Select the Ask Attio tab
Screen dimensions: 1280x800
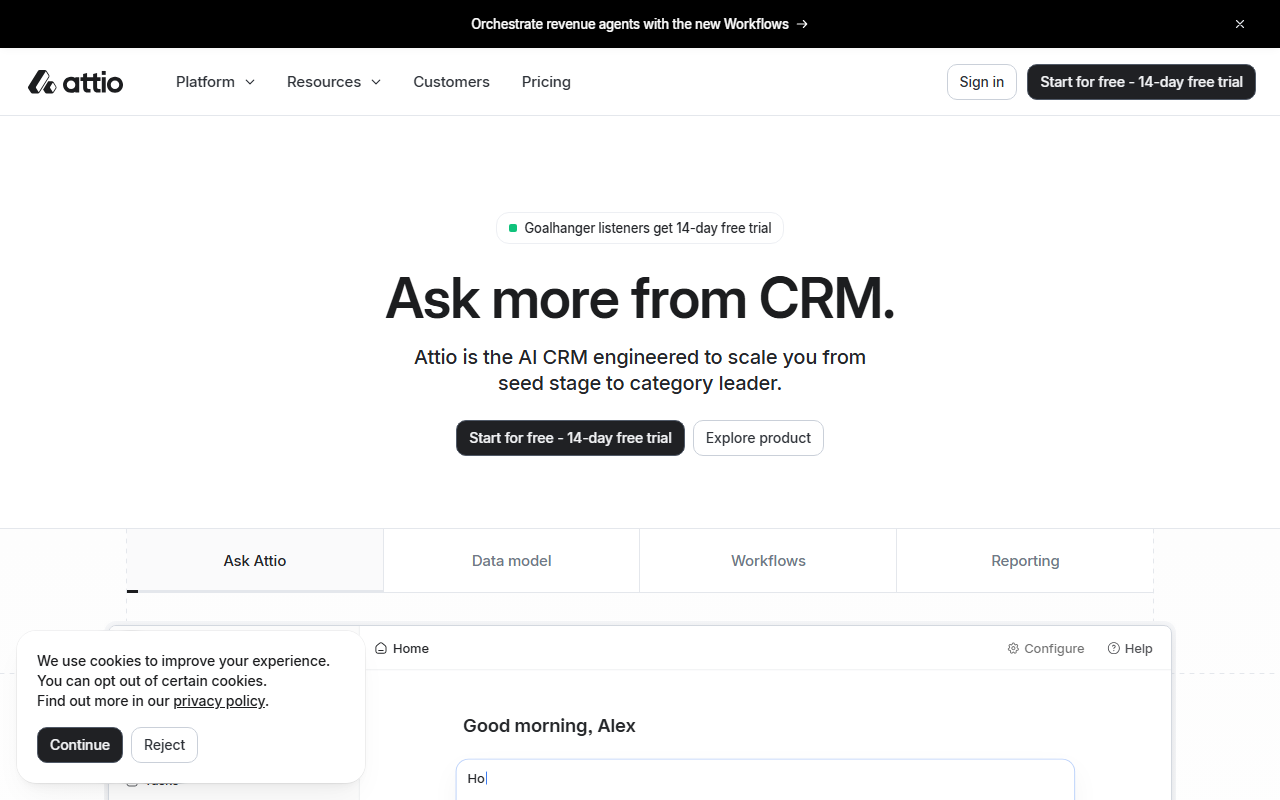click(255, 561)
